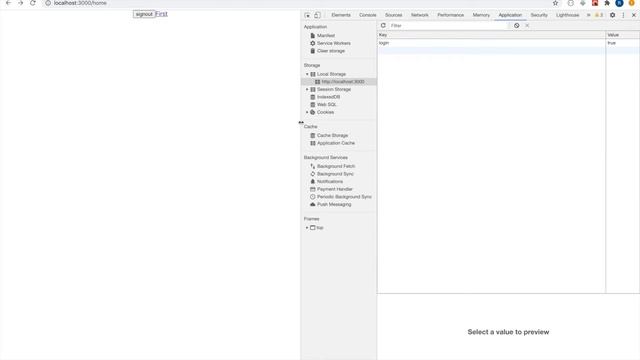Switch to the Sources tab
The height and width of the screenshot is (360, 640).
393,15
